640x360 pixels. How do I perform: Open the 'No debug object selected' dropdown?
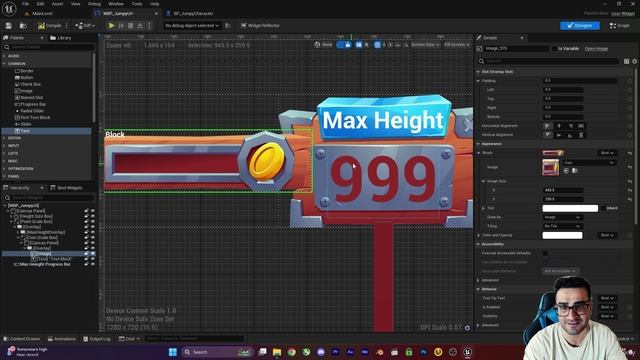click(192, 25)
